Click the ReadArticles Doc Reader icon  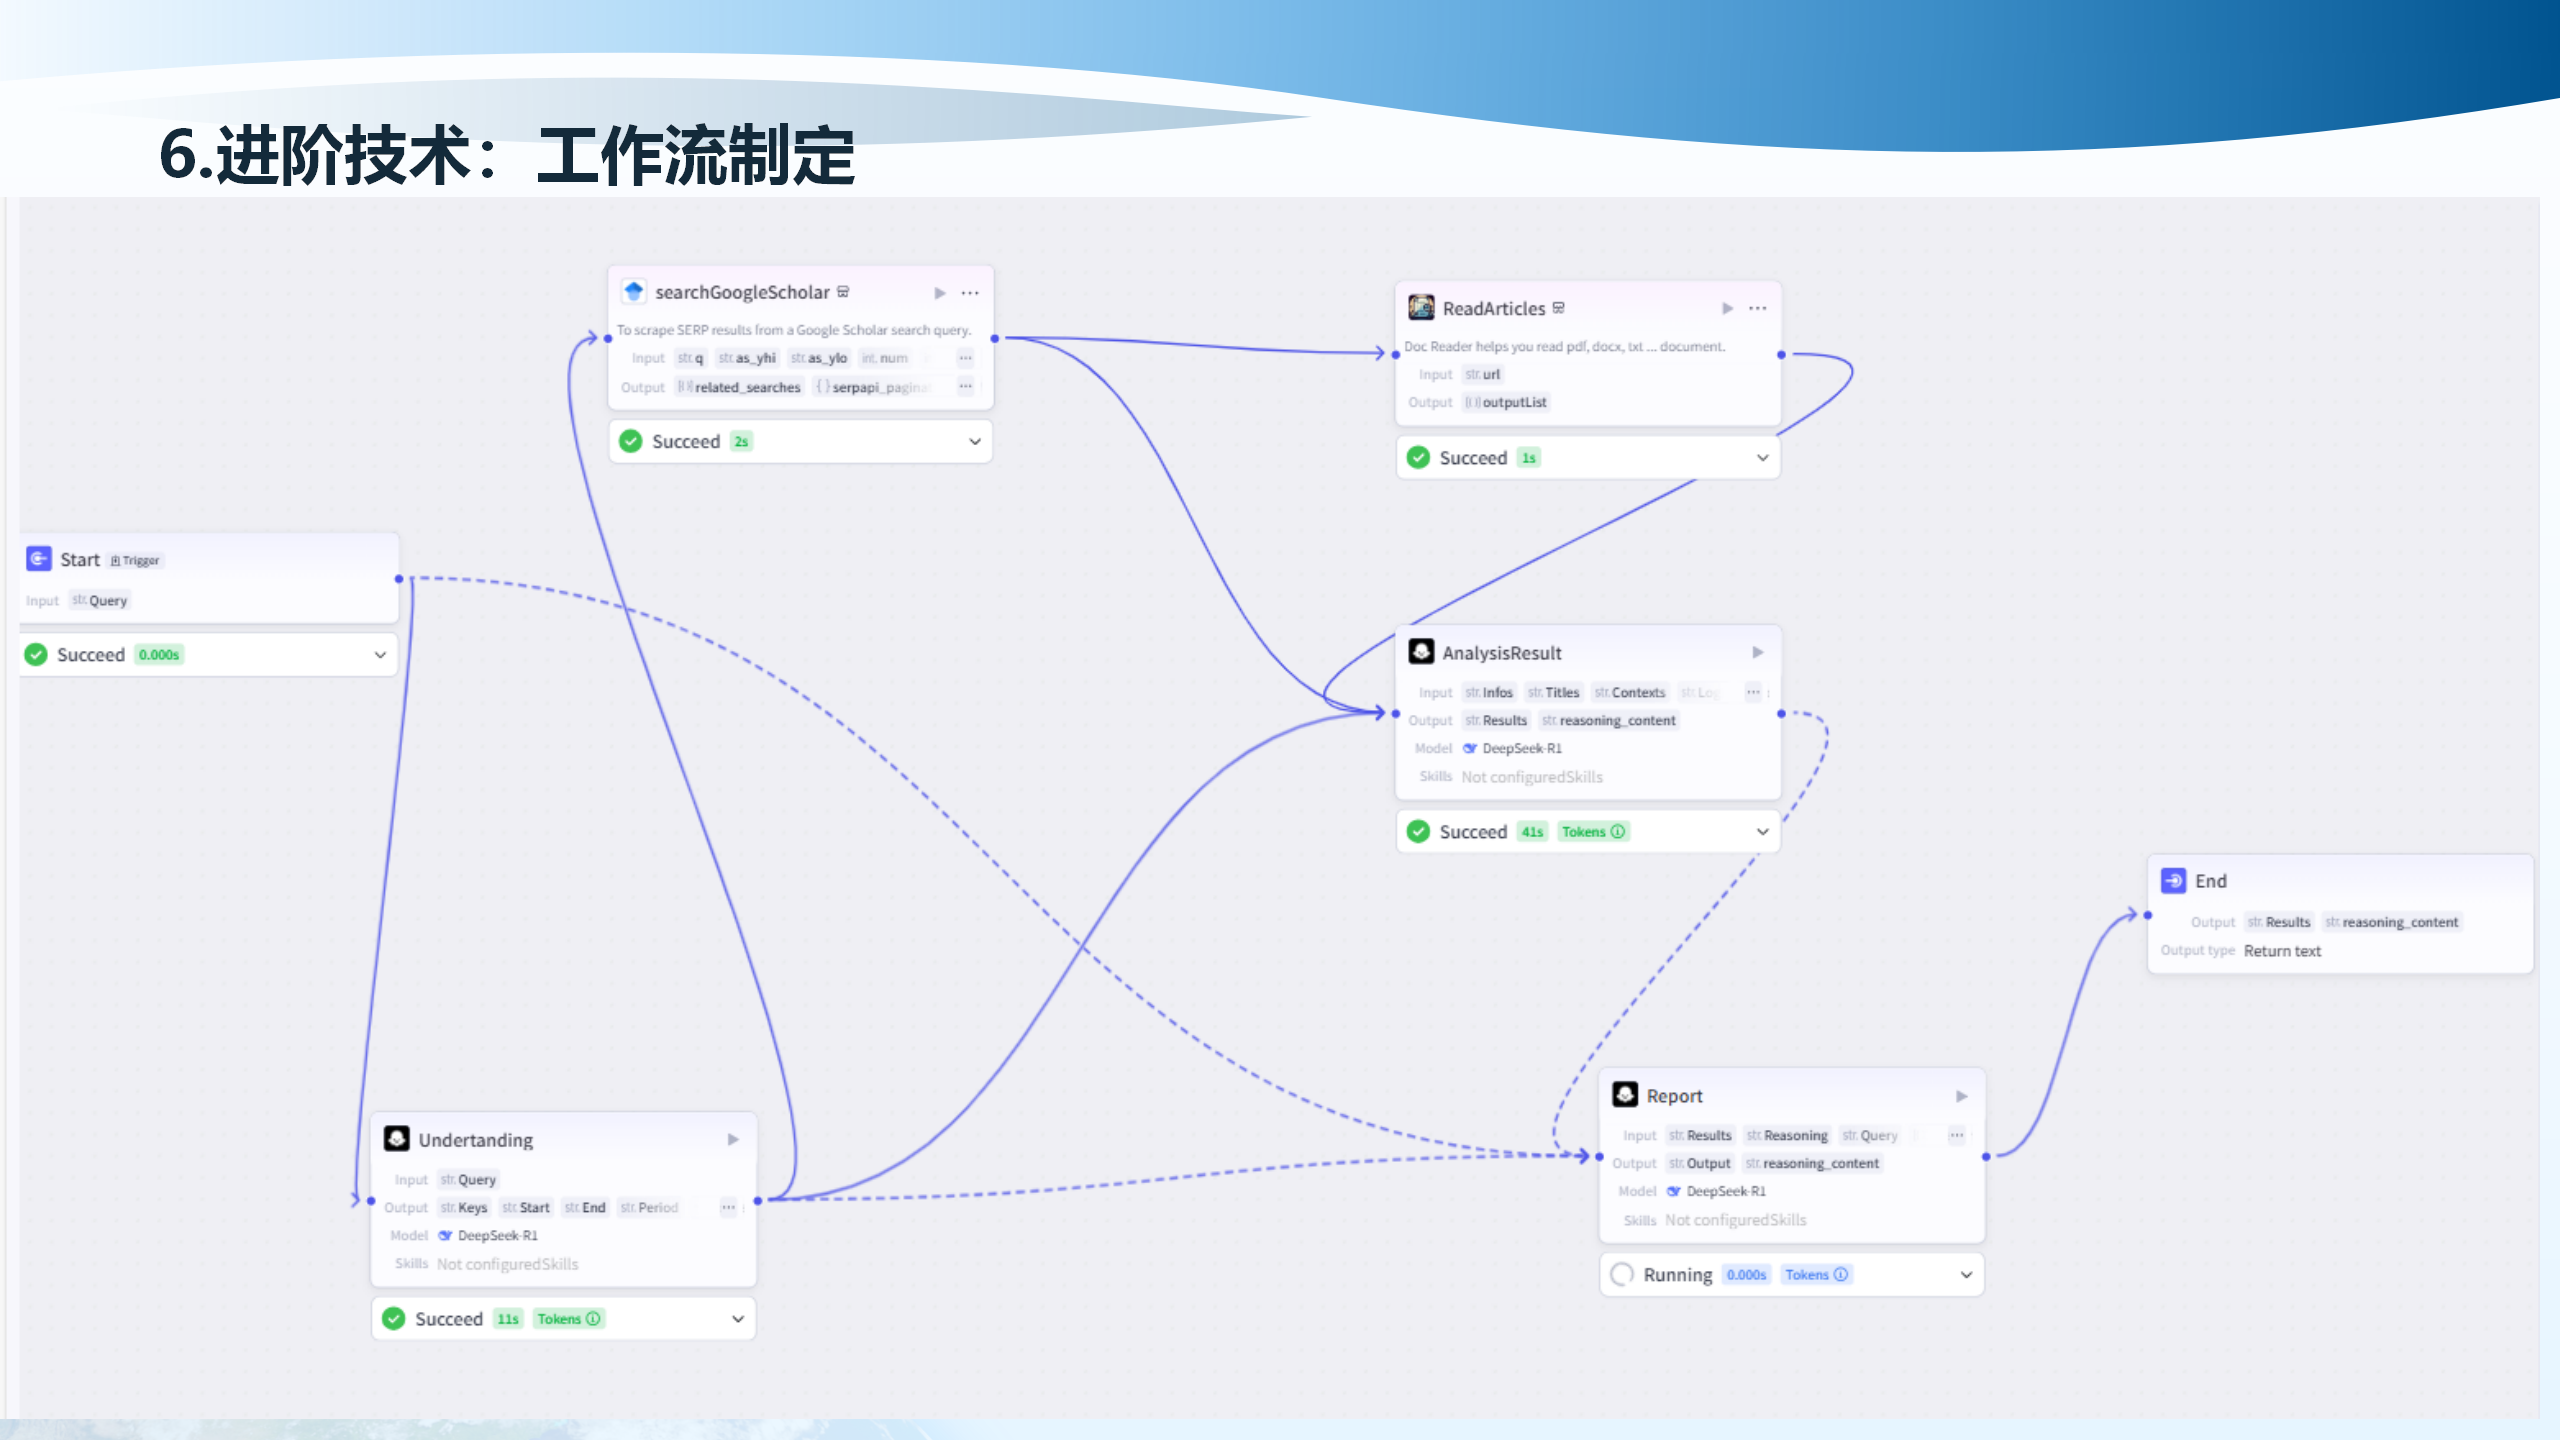point(1420,308)
